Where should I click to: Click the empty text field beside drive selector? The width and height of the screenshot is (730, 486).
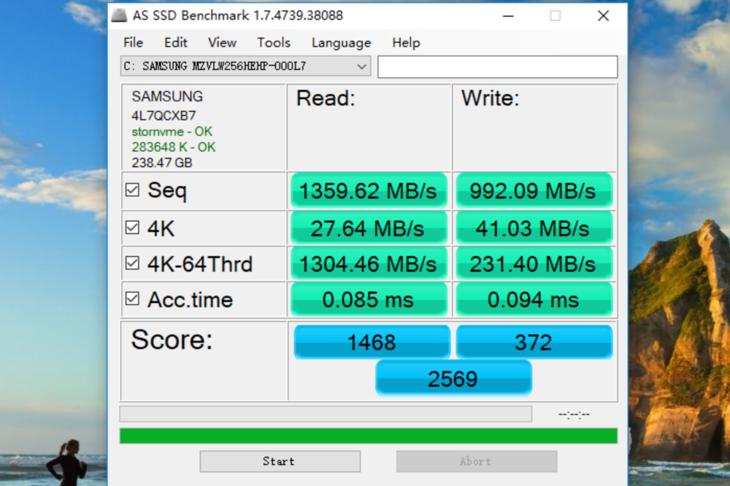pyautogui.click(x=497, y=66)
